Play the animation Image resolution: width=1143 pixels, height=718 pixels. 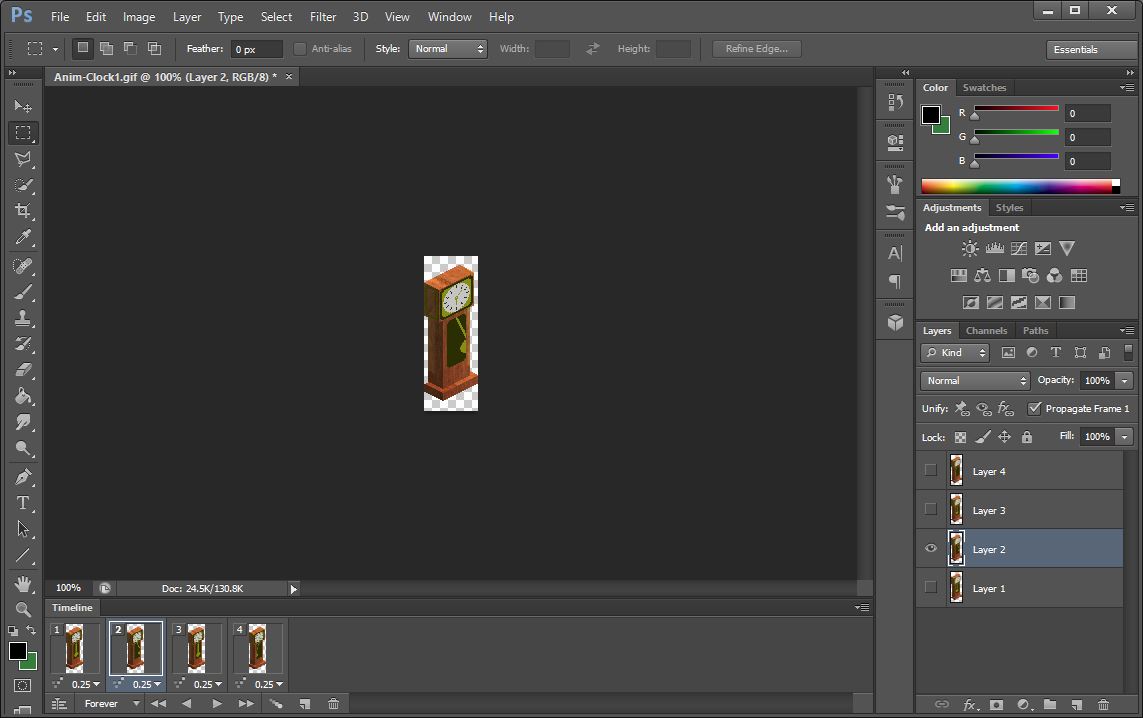coord(216,703)
